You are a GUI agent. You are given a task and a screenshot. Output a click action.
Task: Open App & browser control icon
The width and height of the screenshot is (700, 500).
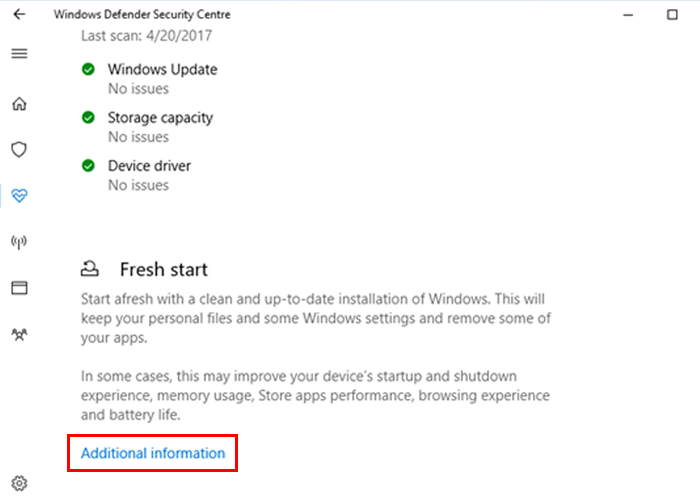[19, 288]
